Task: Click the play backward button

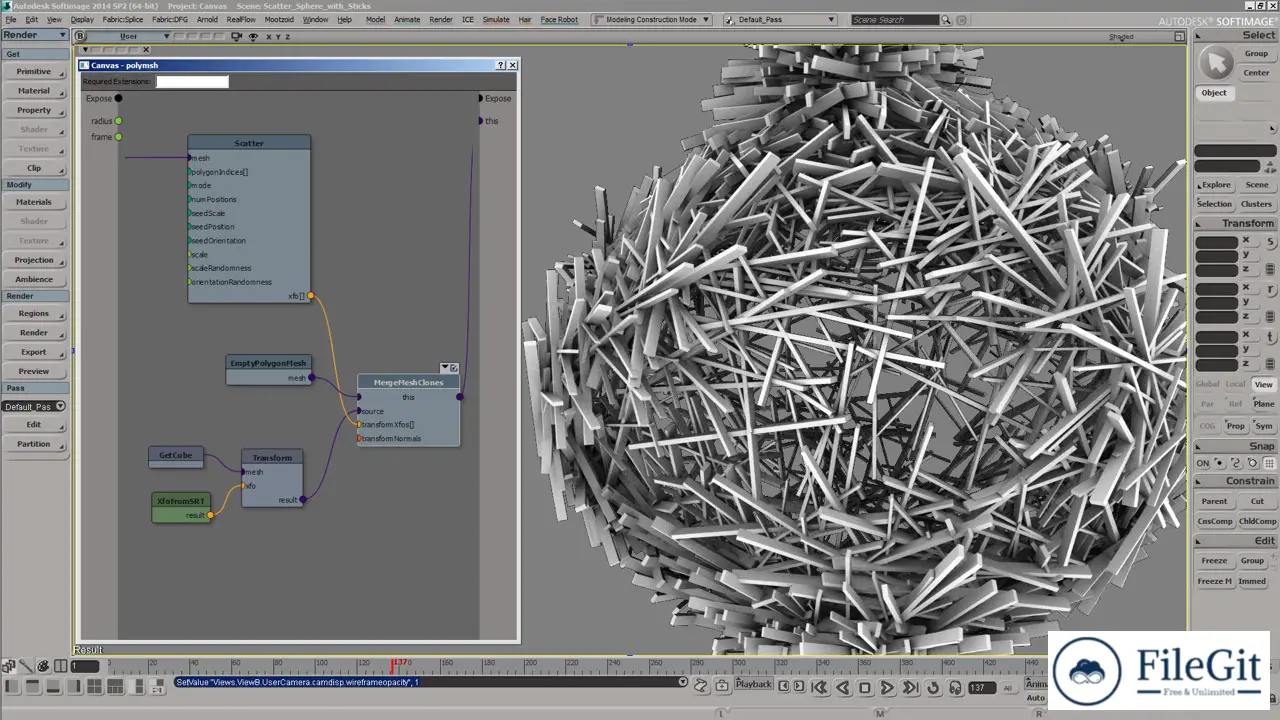Action: click(x=843, y=688)
